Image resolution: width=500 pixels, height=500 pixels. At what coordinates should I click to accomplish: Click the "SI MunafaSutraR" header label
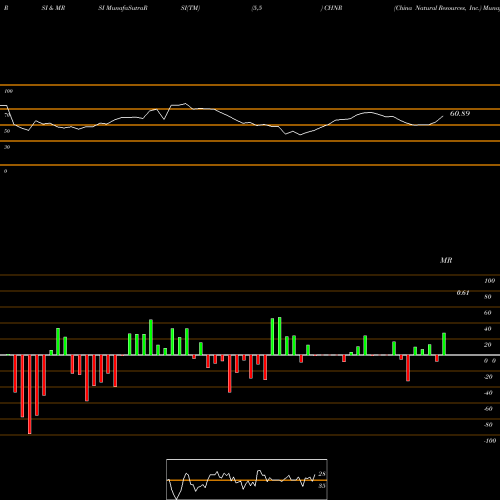123,8
